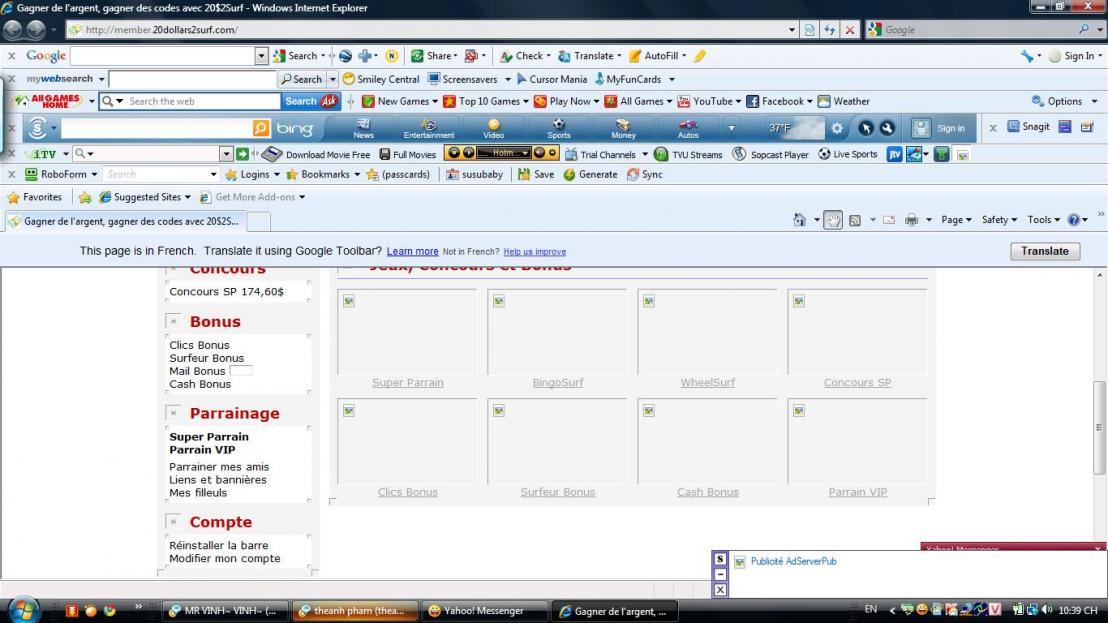The image size is (1108, 623).
Task: Collapse the Parrainage section toggle
Action: point(173,413)
